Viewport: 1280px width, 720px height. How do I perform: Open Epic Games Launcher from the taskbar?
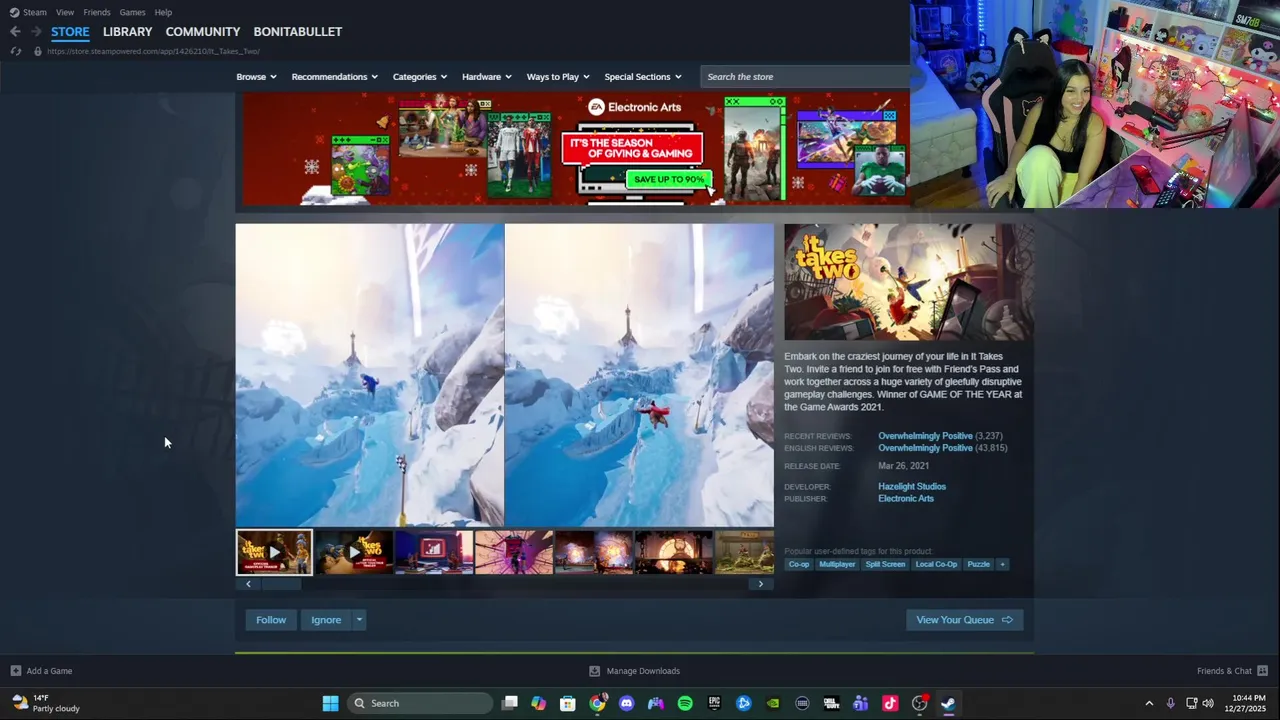(x=714, y=703)
